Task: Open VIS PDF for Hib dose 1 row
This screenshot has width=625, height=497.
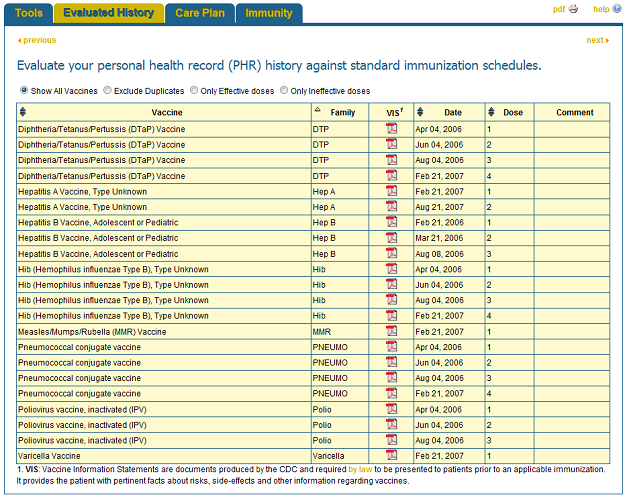Action: click(391, 269)
